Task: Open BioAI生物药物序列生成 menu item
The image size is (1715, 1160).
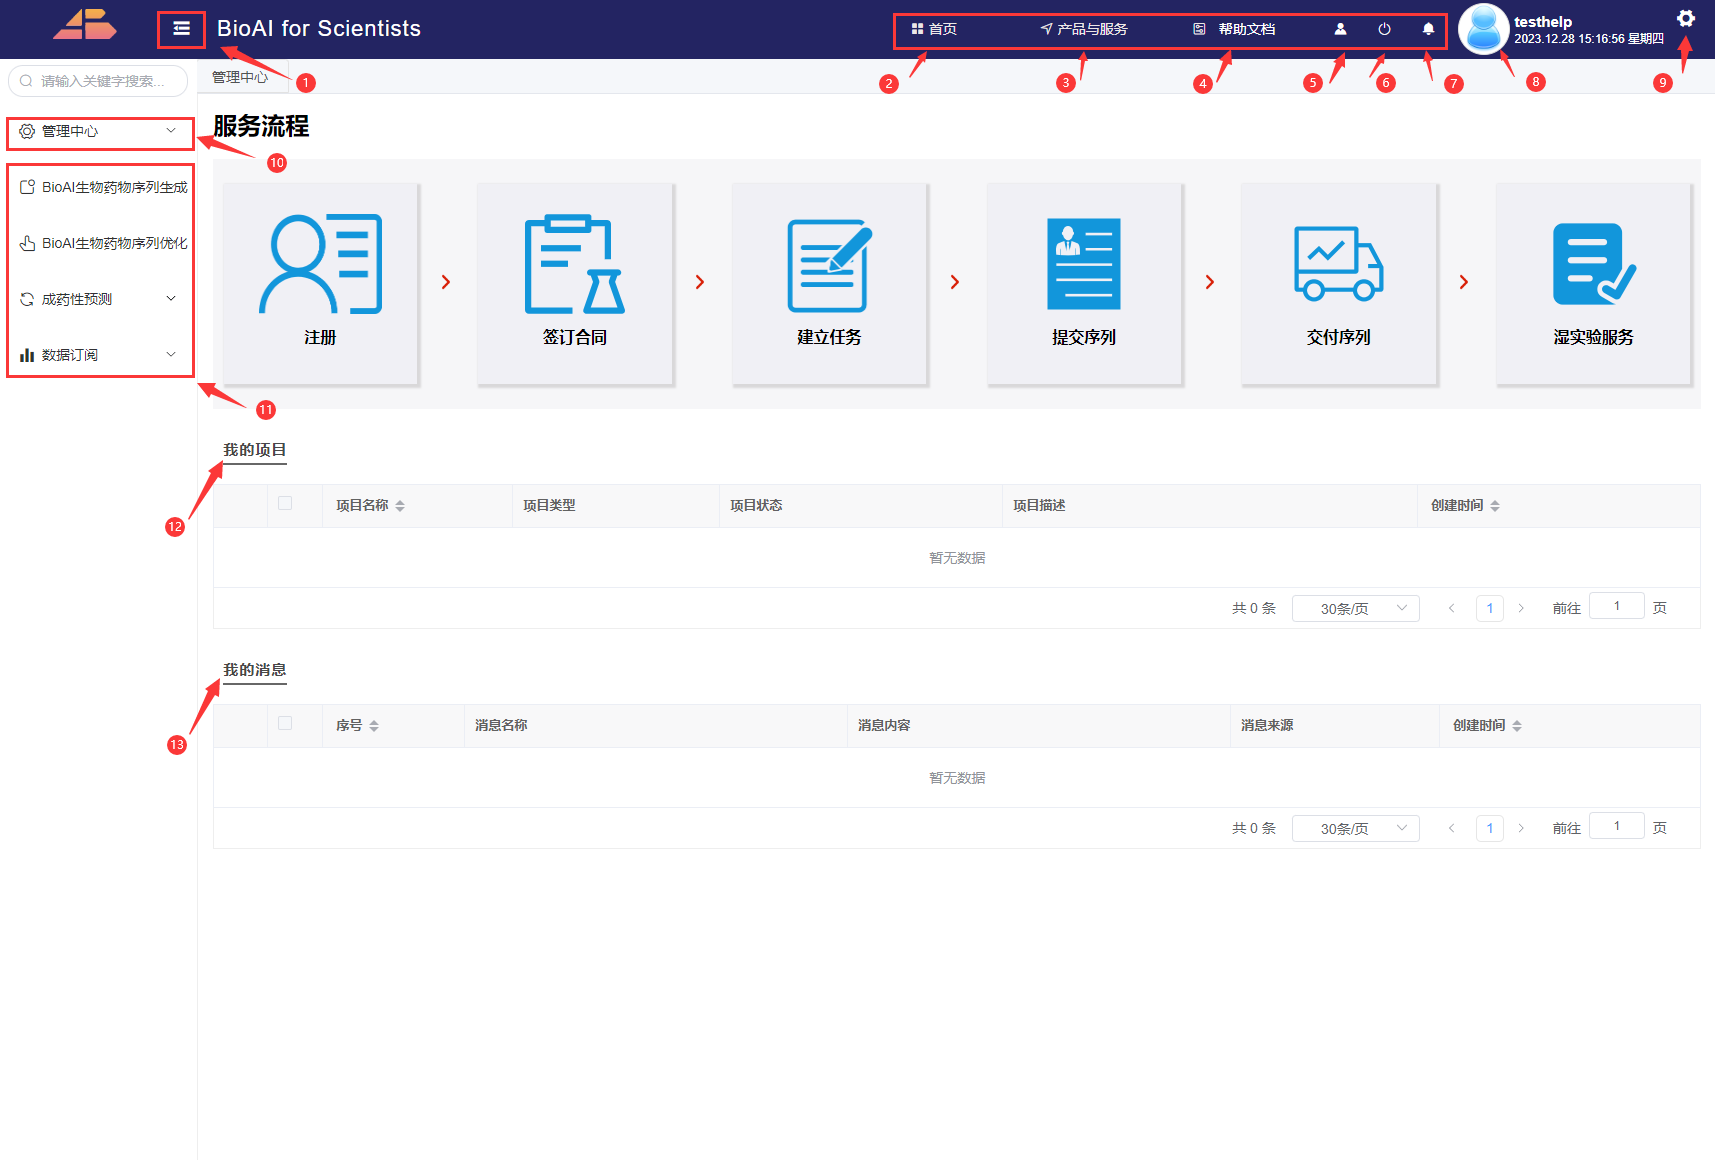Action: (103, 187)
